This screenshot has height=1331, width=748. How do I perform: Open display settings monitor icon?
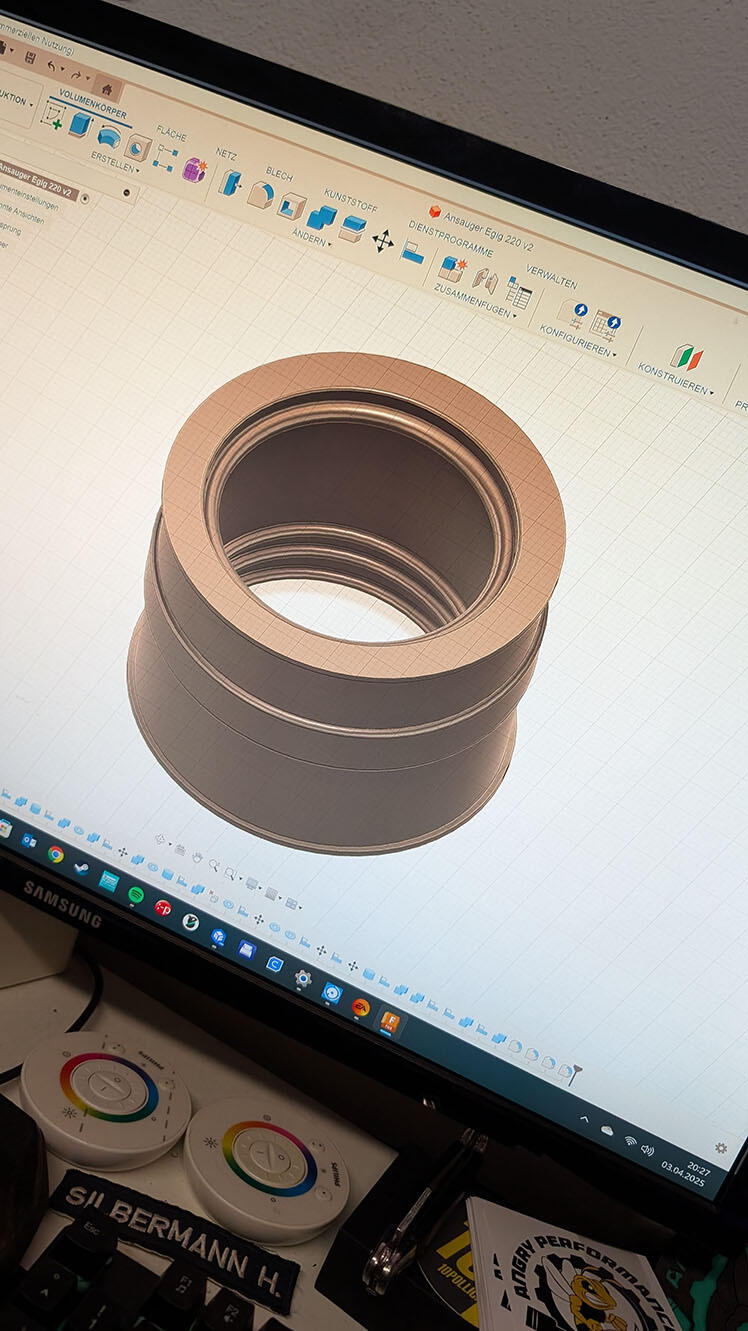click(251, 883)
